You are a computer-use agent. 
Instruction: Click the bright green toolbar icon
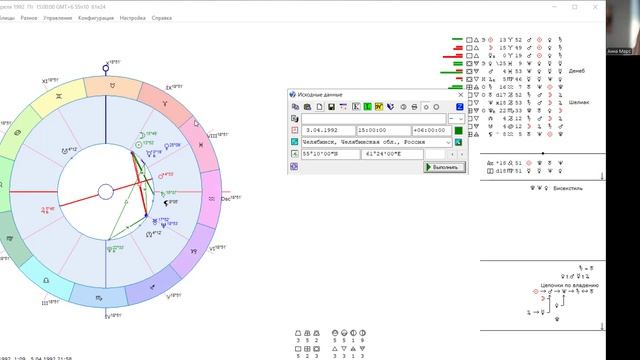367,107
